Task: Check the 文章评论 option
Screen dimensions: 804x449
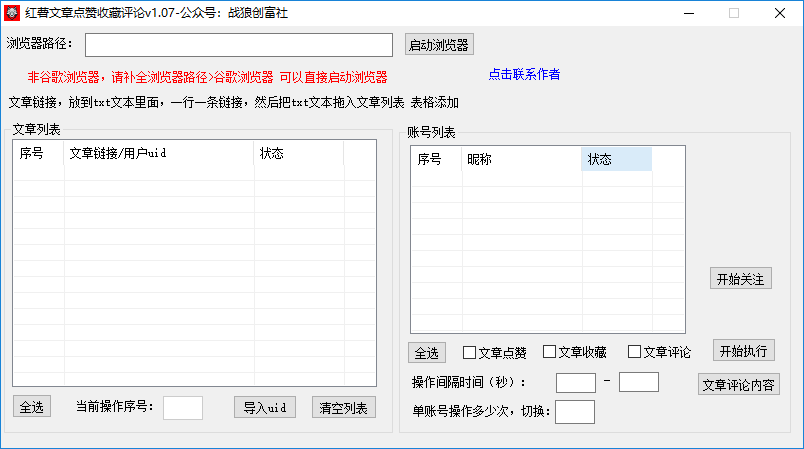Action: tap(634, 352)
